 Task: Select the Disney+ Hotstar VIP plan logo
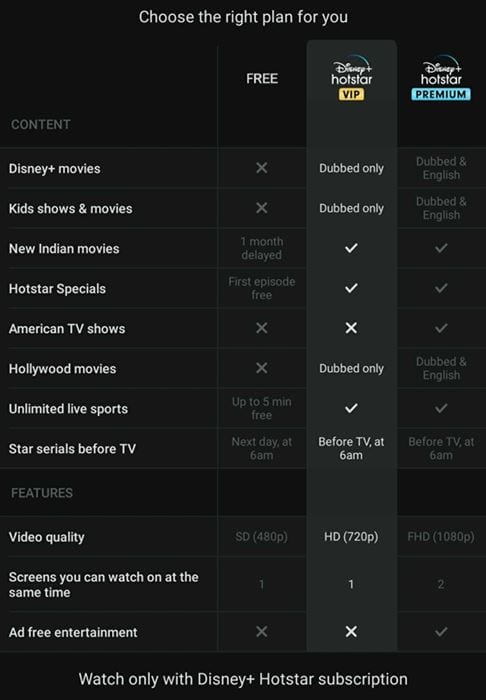point(351,78)
